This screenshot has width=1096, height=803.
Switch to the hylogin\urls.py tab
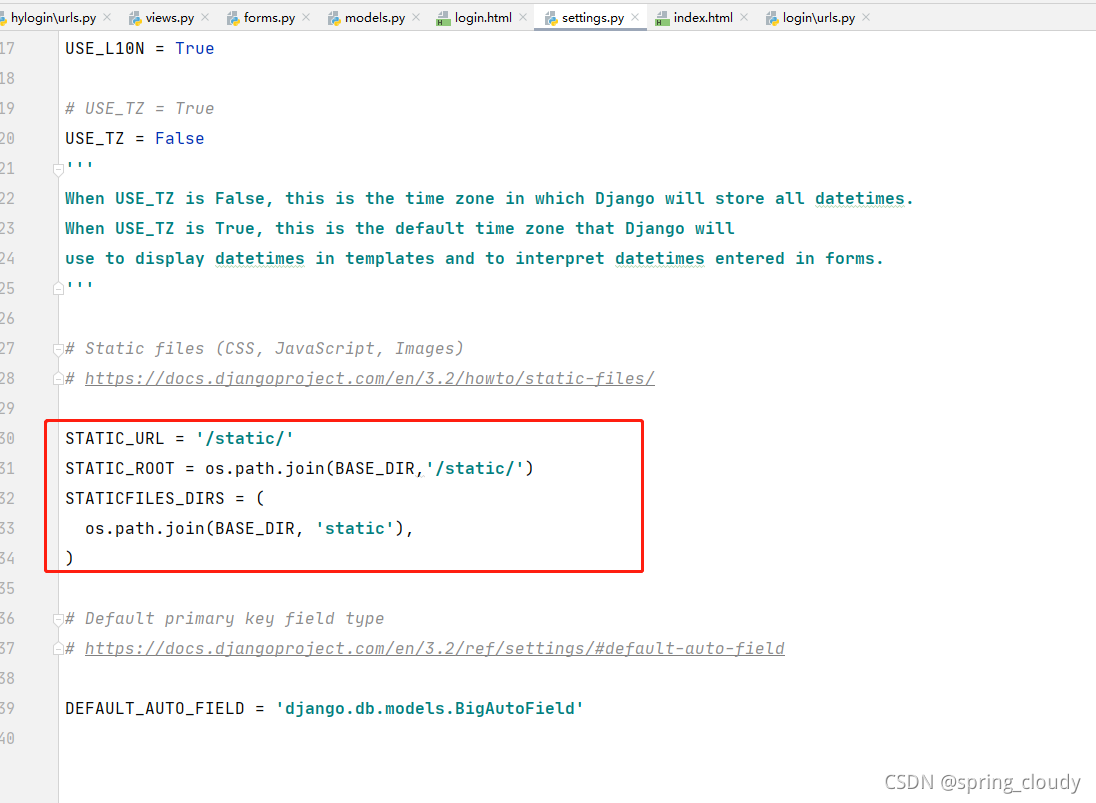coord(53,17)
